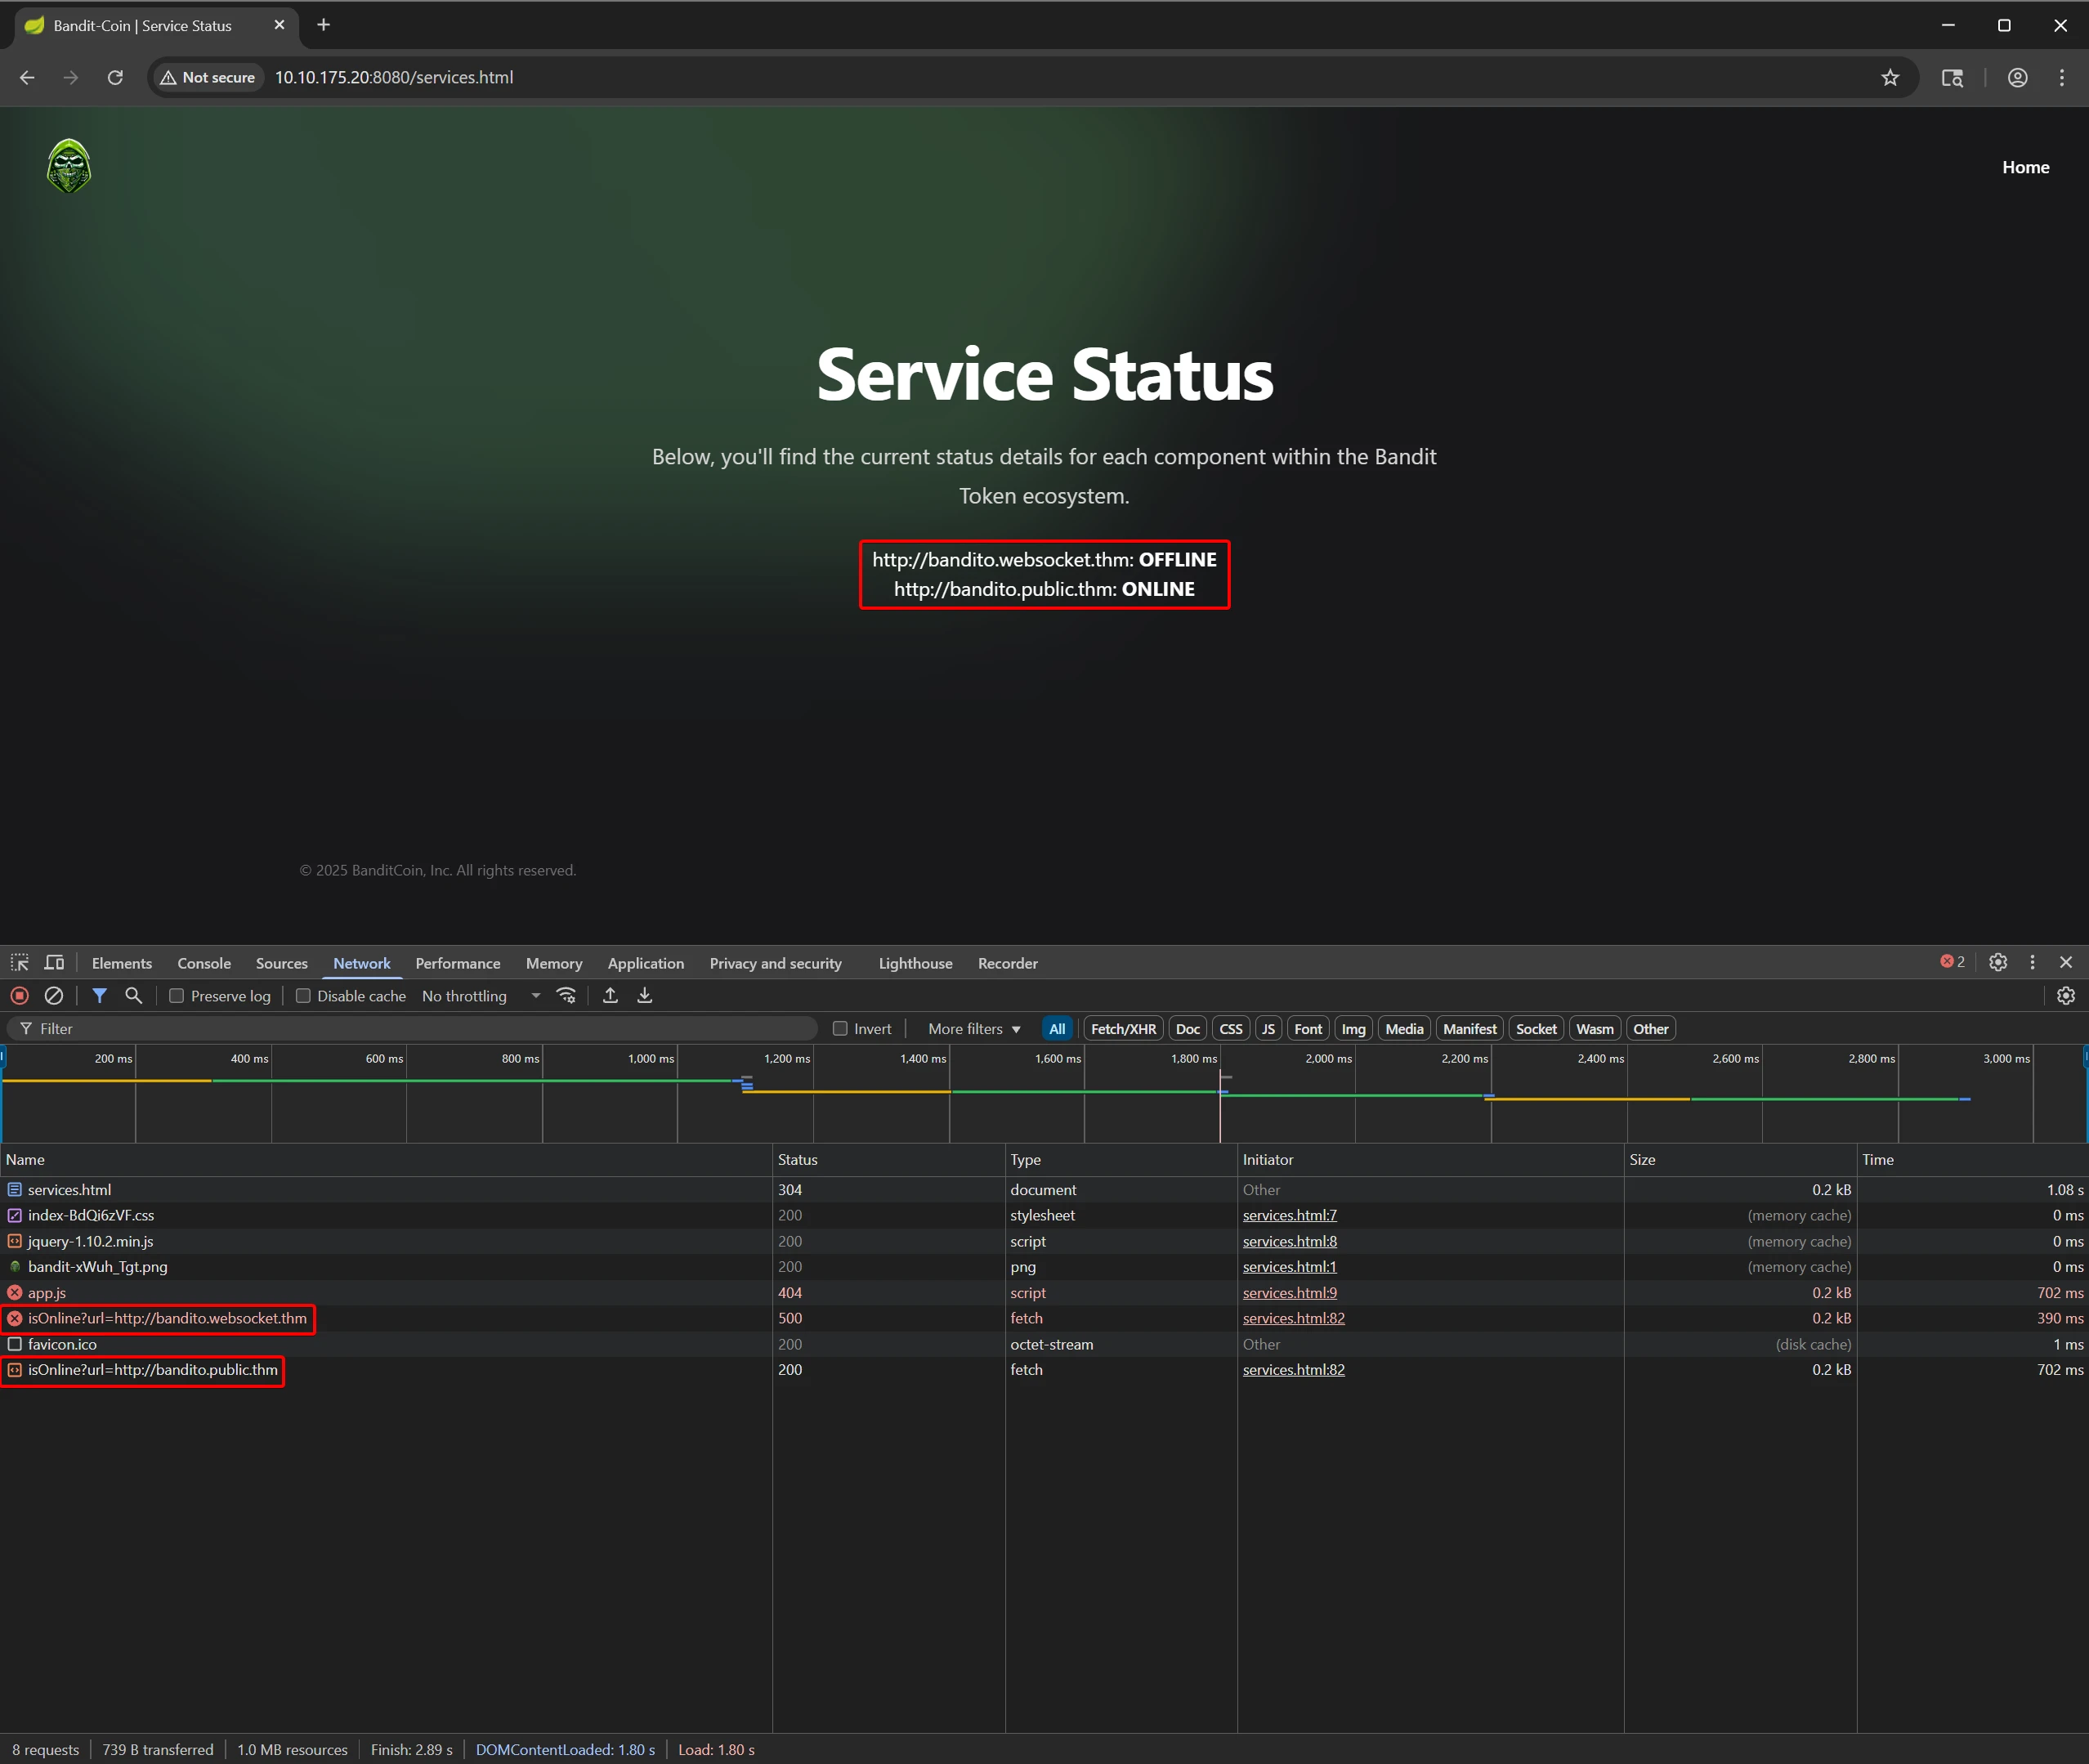
Task: Open the DevTools three-dot customize menu
Action: click(2032, 962)
